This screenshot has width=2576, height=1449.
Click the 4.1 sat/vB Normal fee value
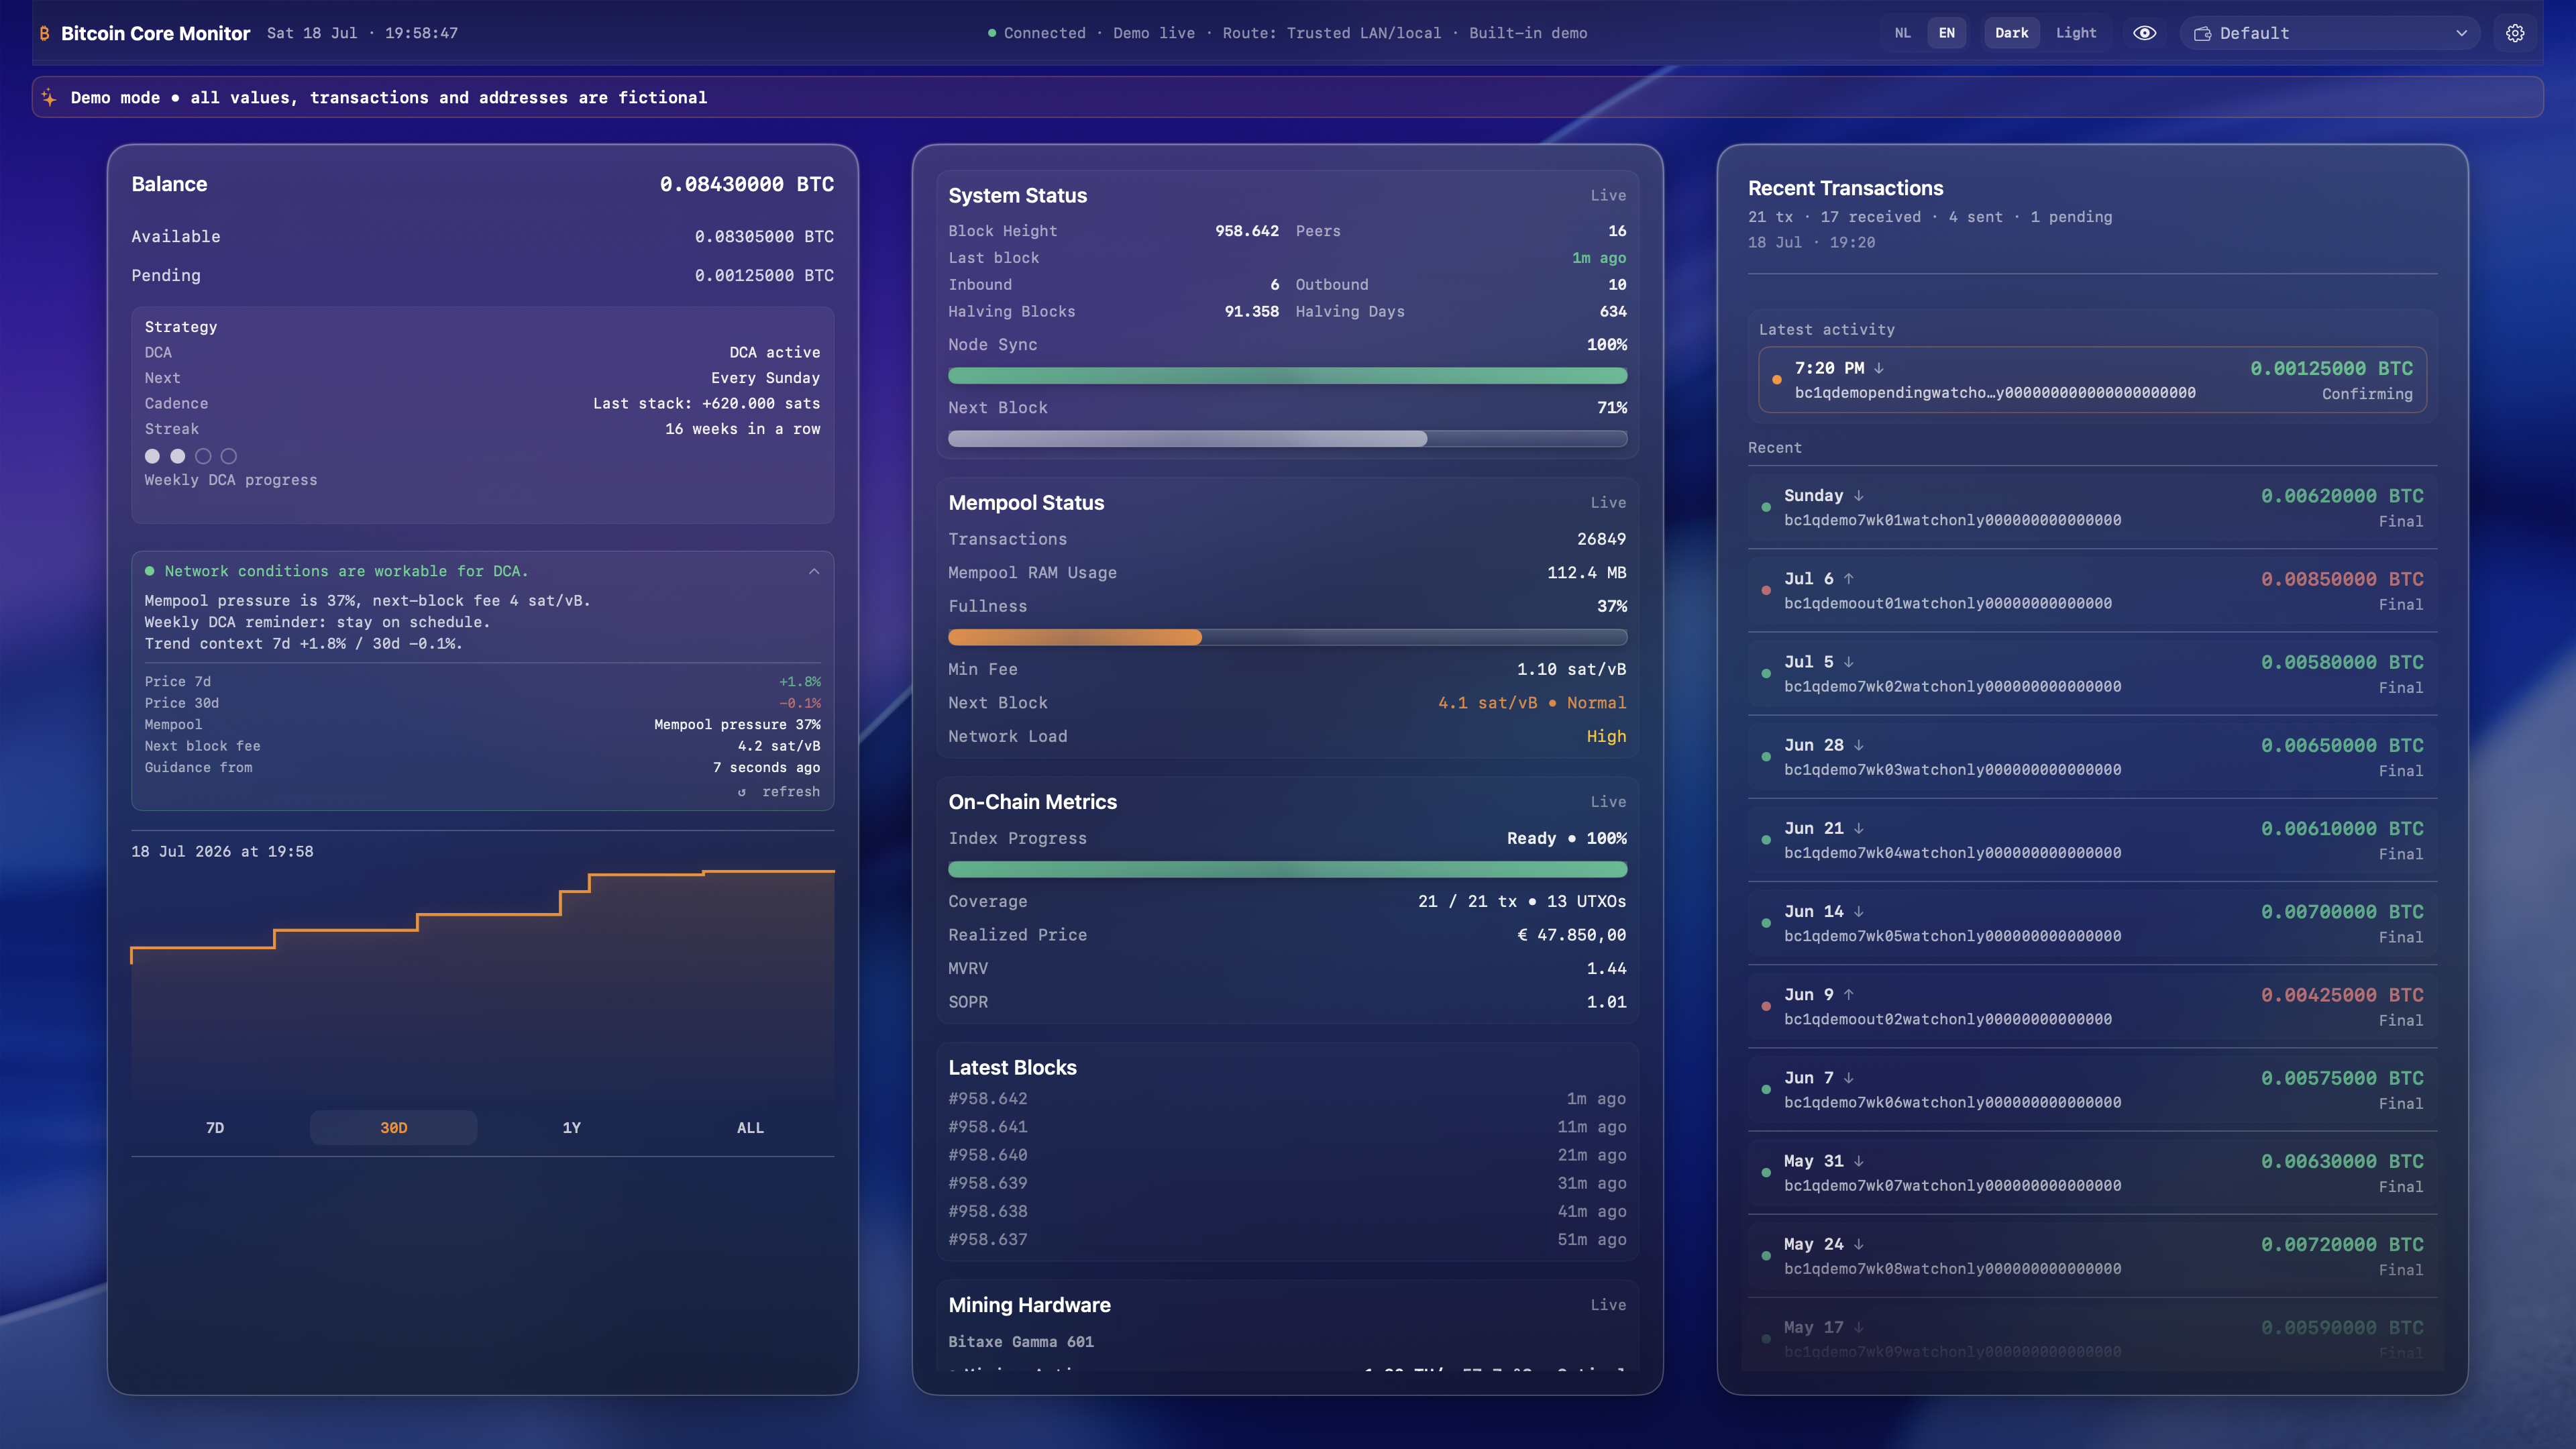(x=1532, y=703)
